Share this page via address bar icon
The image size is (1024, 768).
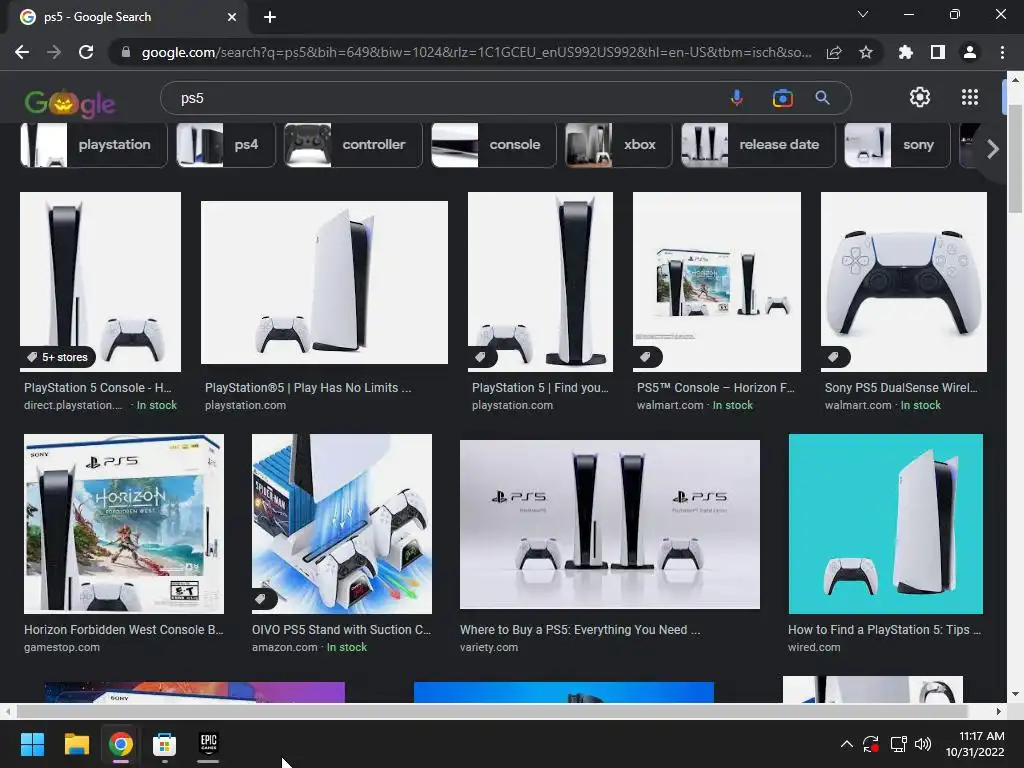834,52
